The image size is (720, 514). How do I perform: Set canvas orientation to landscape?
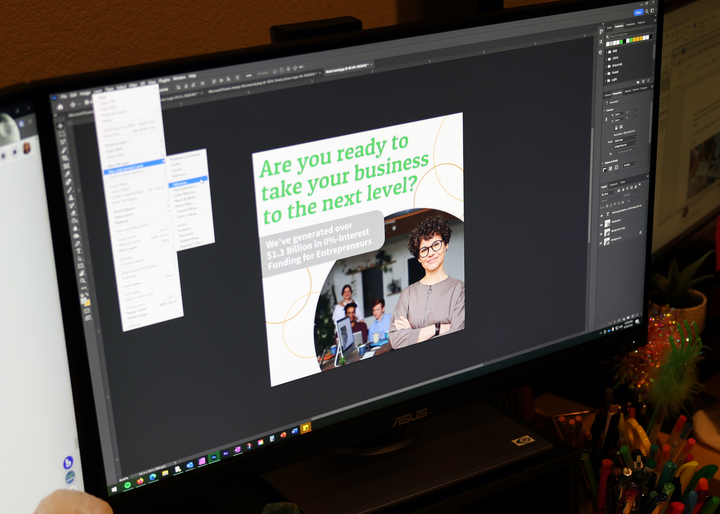tap(621, 127)
